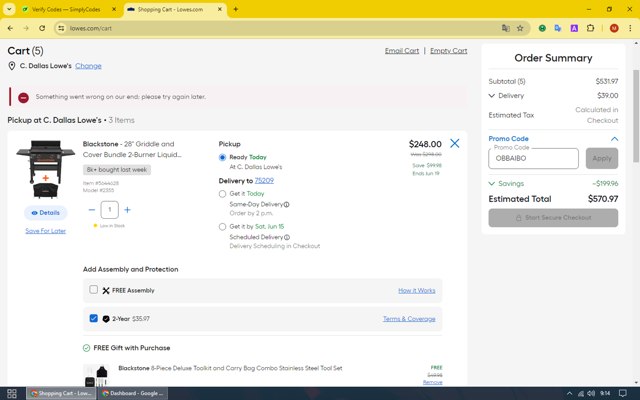Remove the free Blackstone toolkit gift
This screenshot has height=400, width=640.
click(433, 382)
